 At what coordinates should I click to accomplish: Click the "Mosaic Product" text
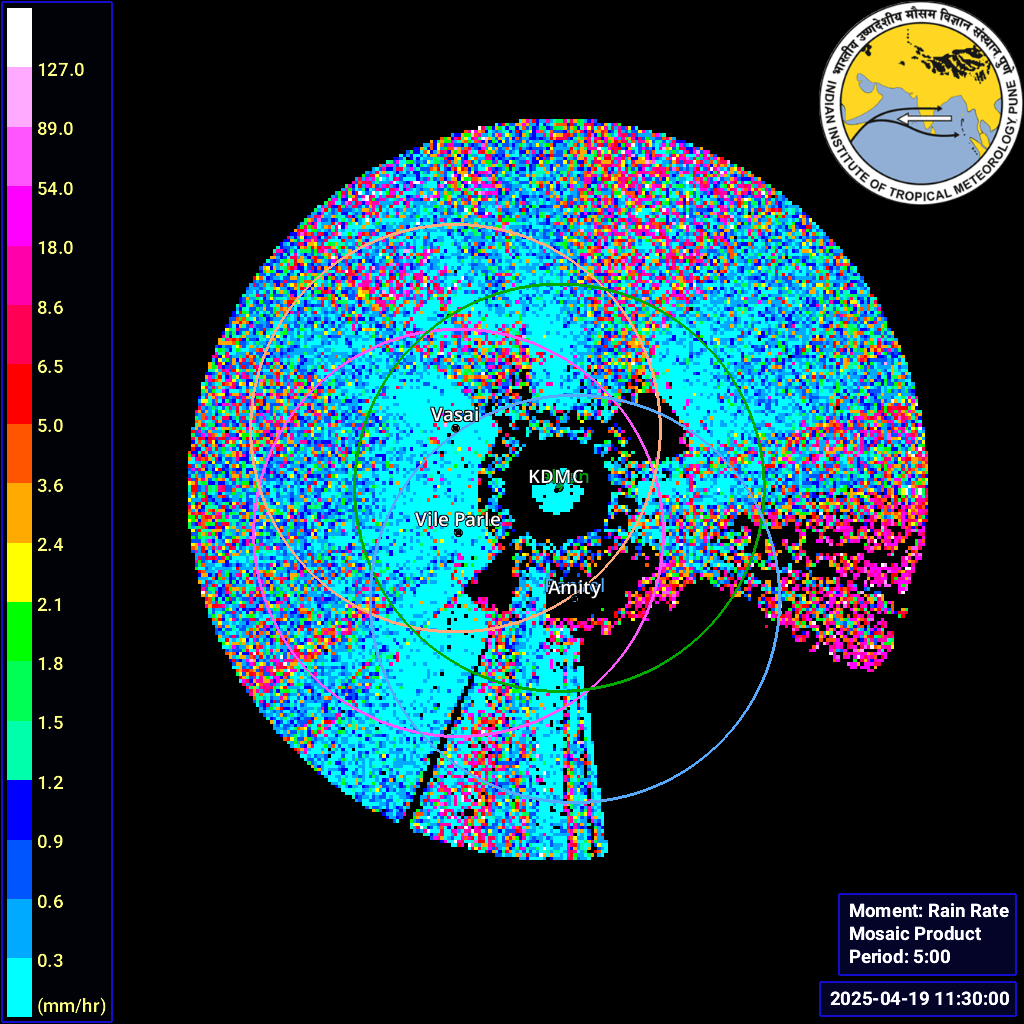915,933
